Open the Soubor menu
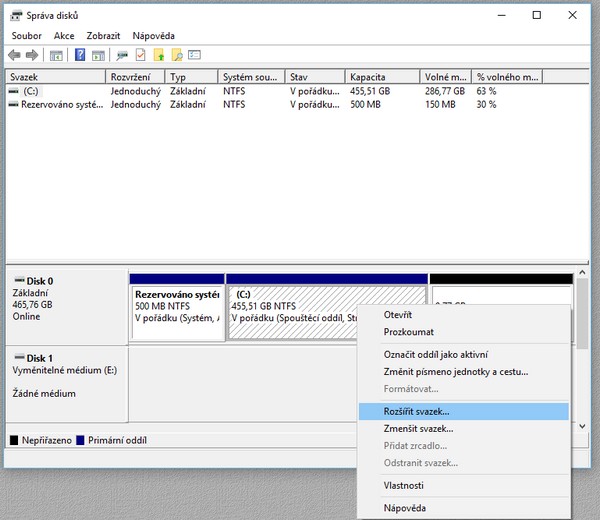Screen dimensions: 600x520 point(27,35)
